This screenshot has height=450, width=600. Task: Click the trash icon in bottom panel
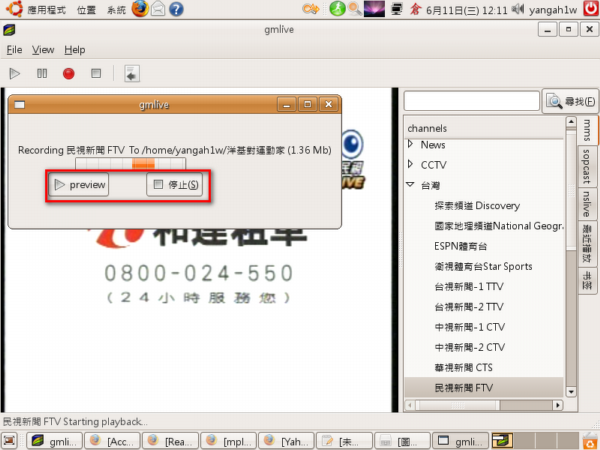590,441
